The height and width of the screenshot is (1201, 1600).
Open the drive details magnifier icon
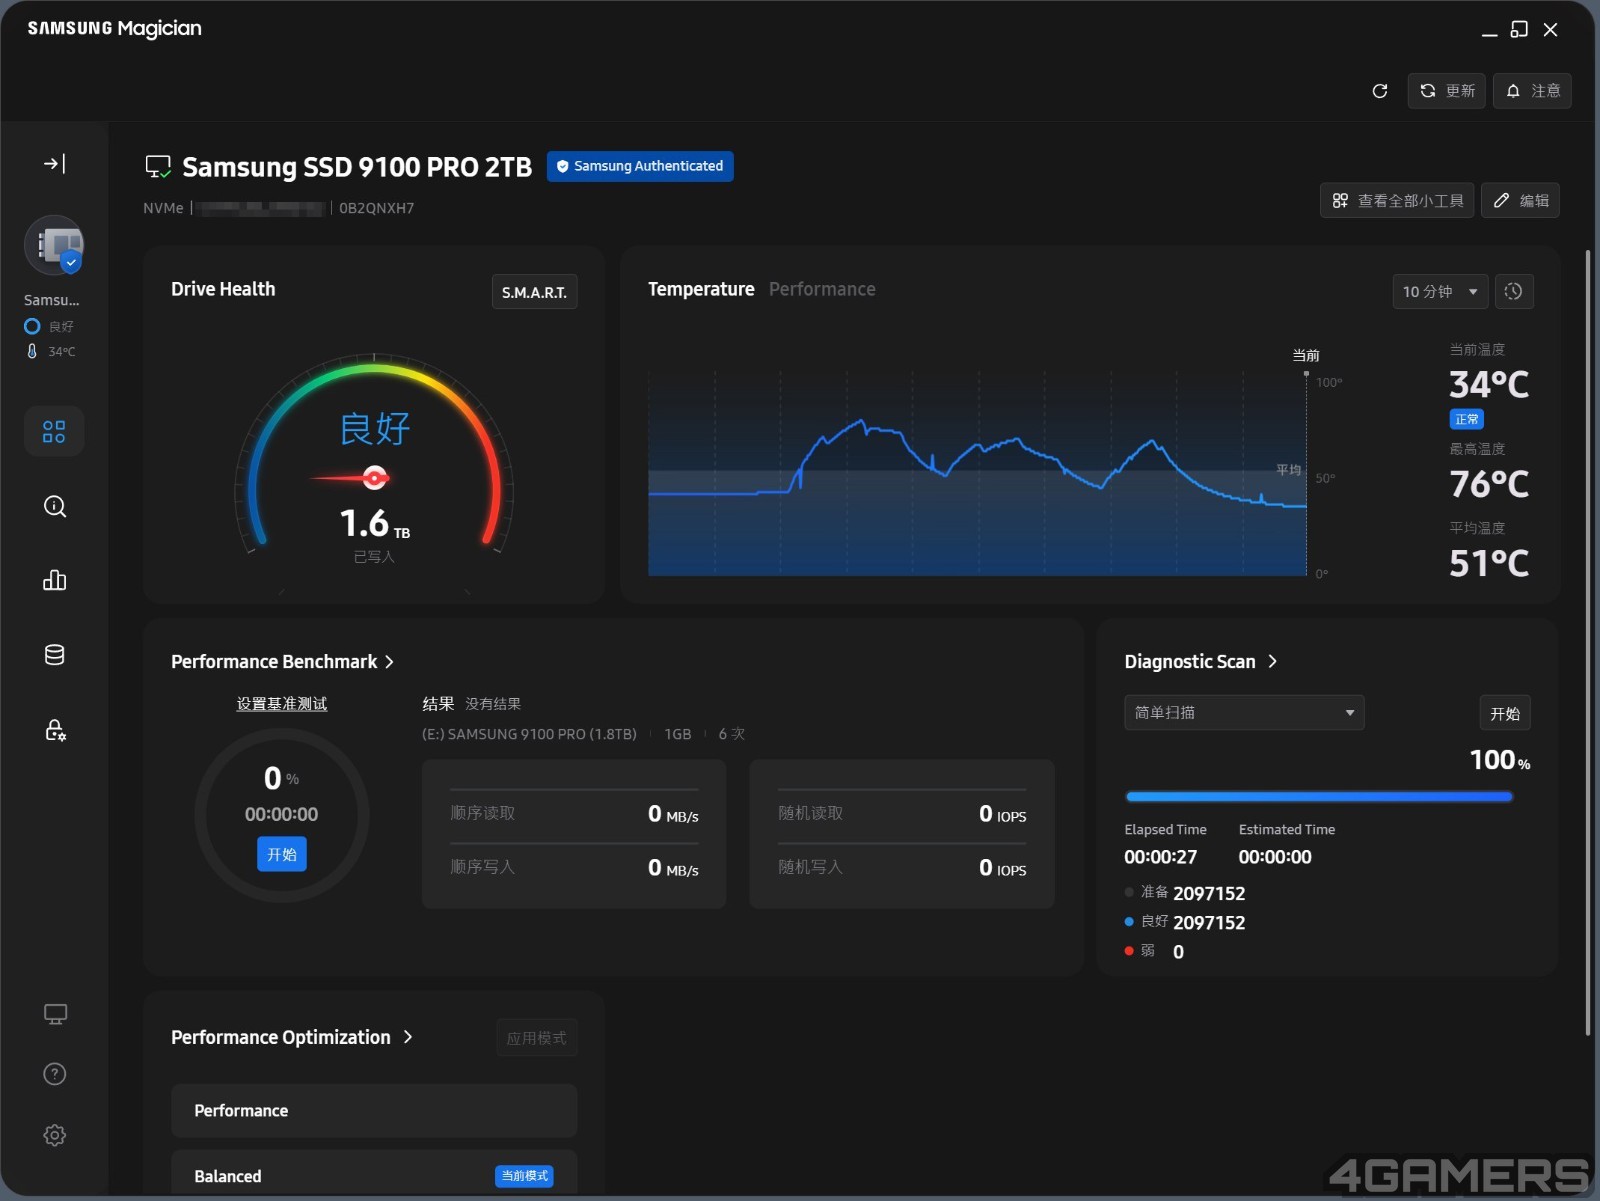coord(54,506)
